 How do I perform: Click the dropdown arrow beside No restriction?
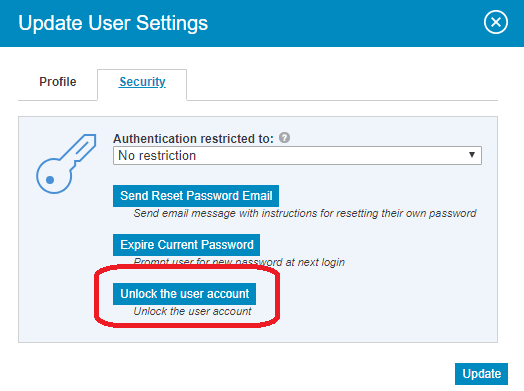pyautogui.click(x=472, y=155)
